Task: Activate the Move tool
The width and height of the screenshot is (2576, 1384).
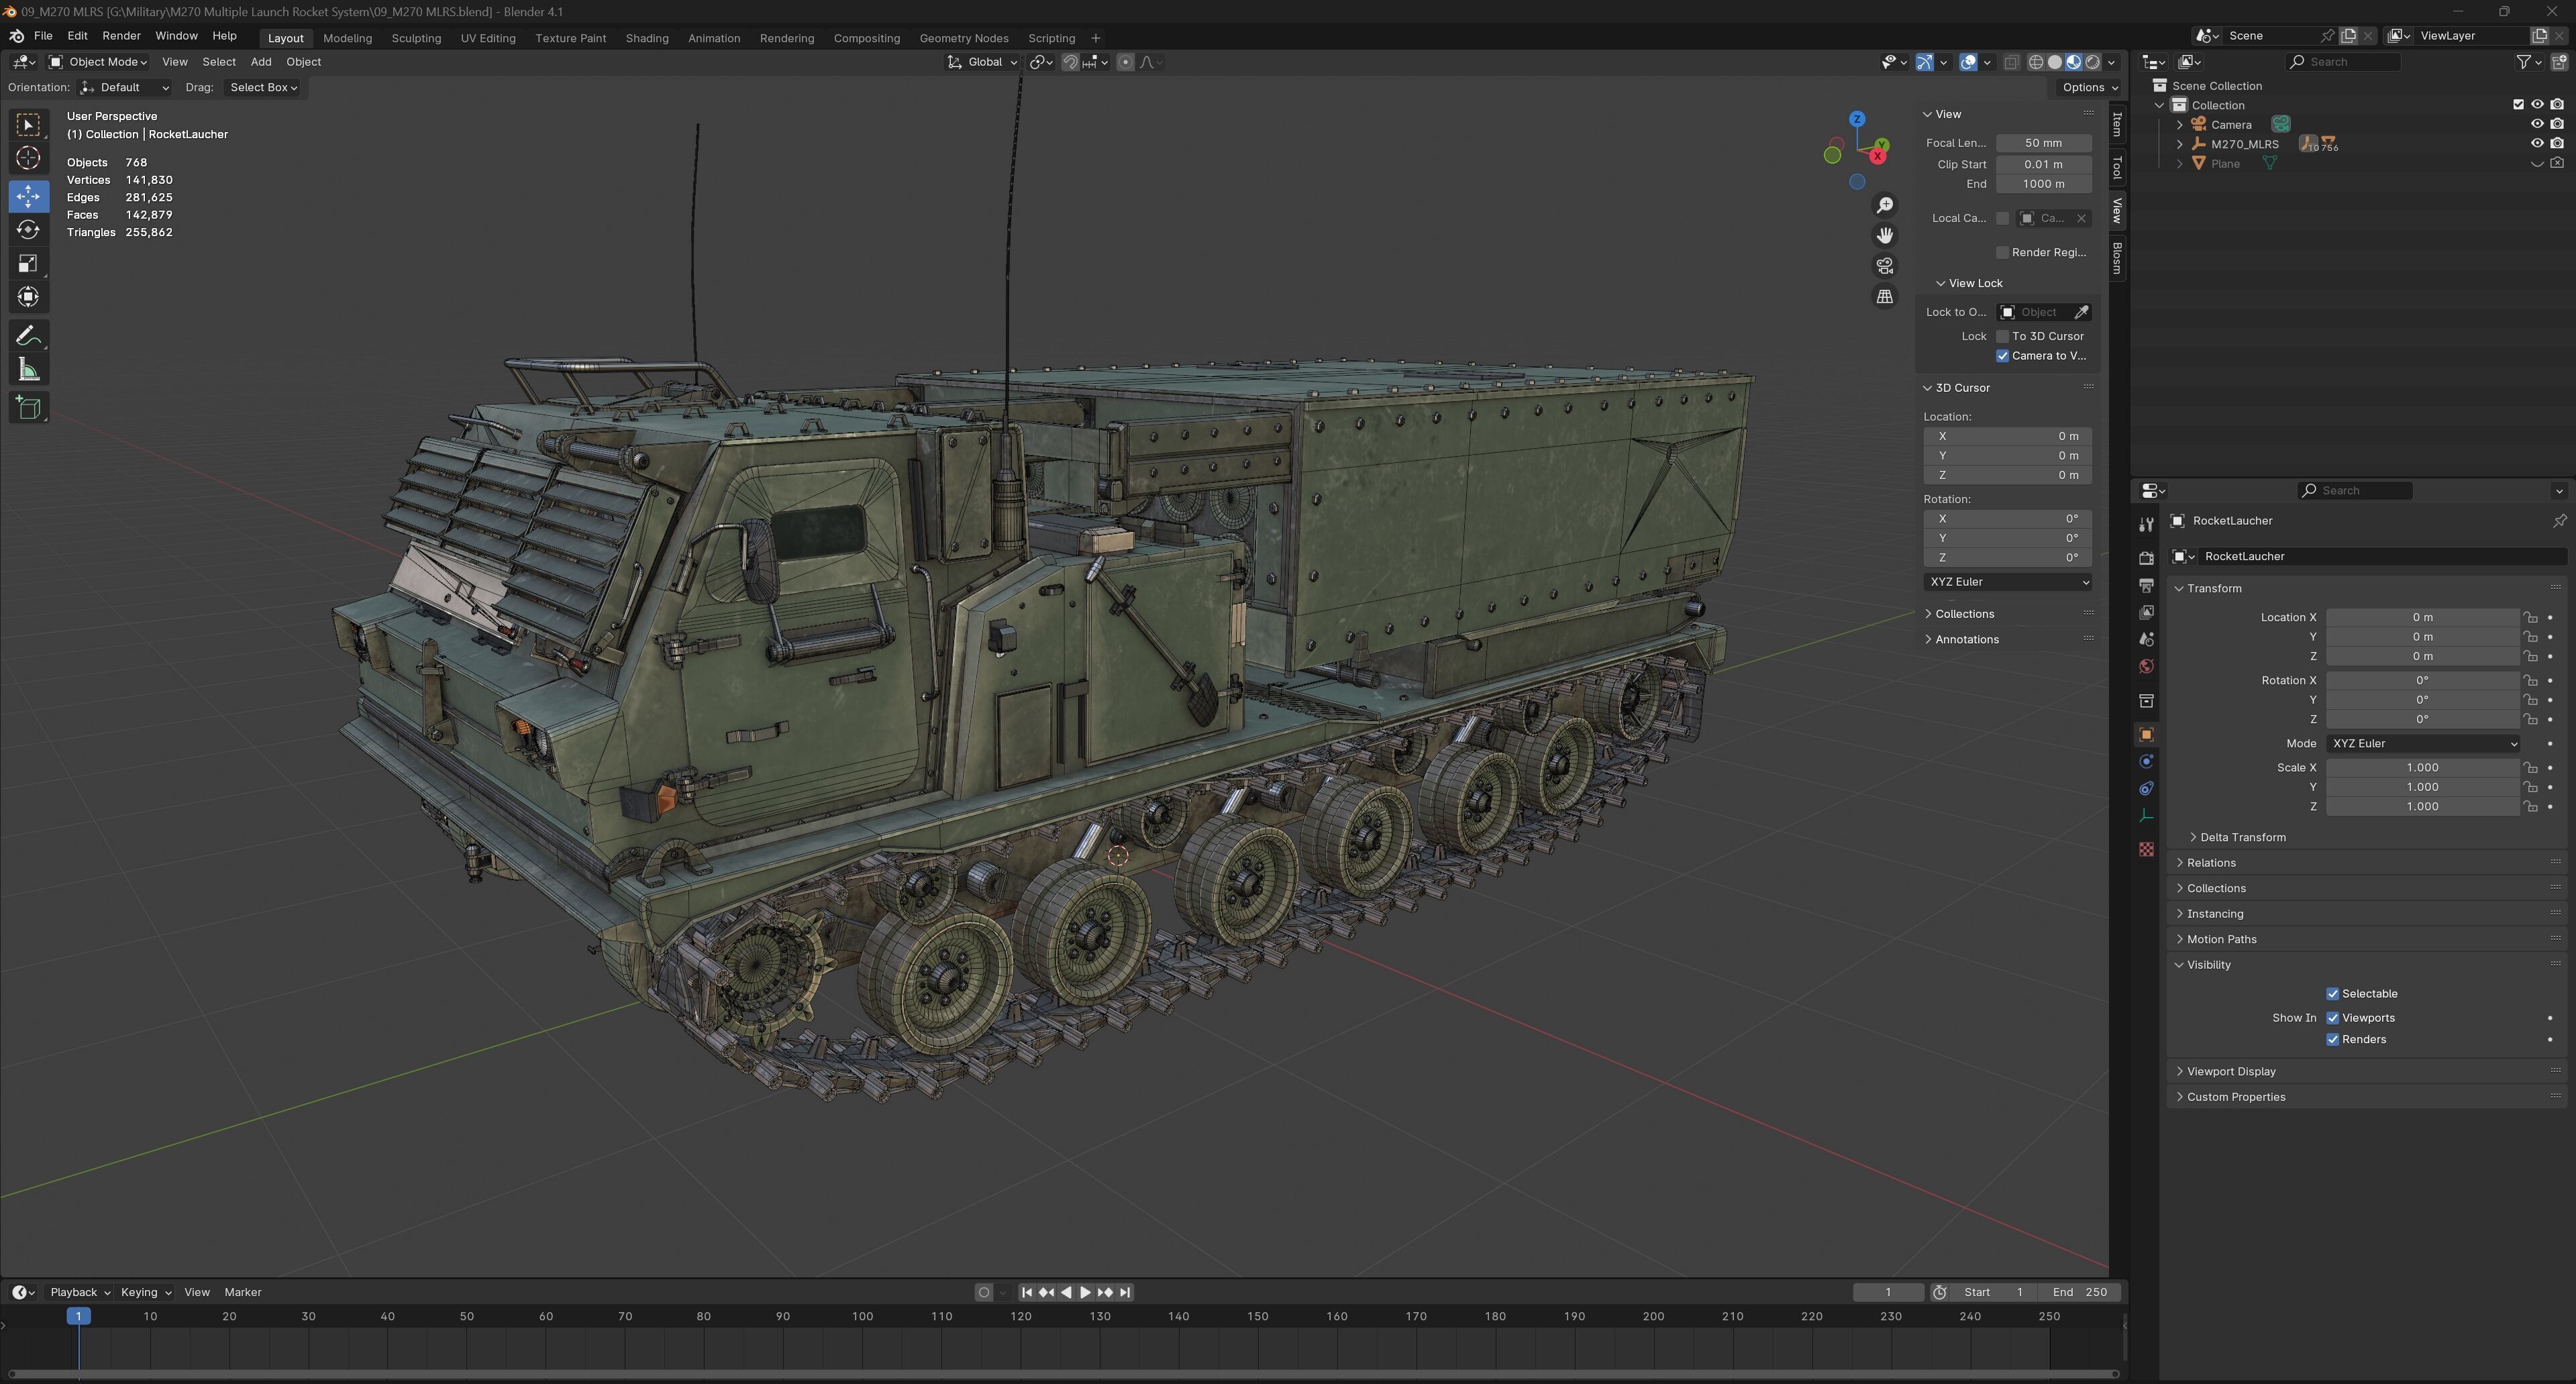Action: tap(28, 196)
